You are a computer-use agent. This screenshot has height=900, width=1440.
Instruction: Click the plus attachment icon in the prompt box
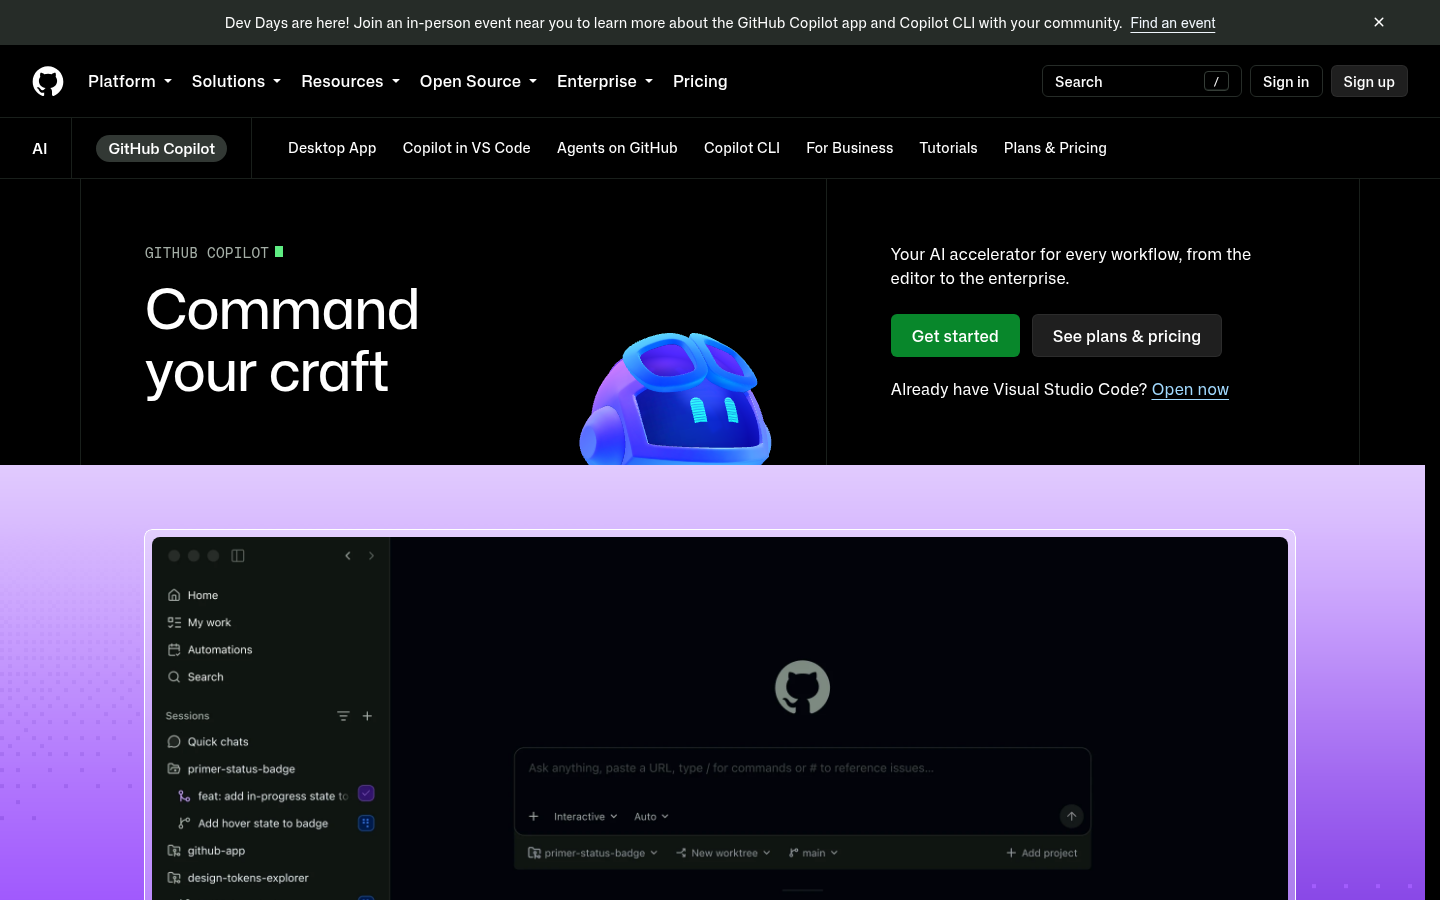point(534,817)
